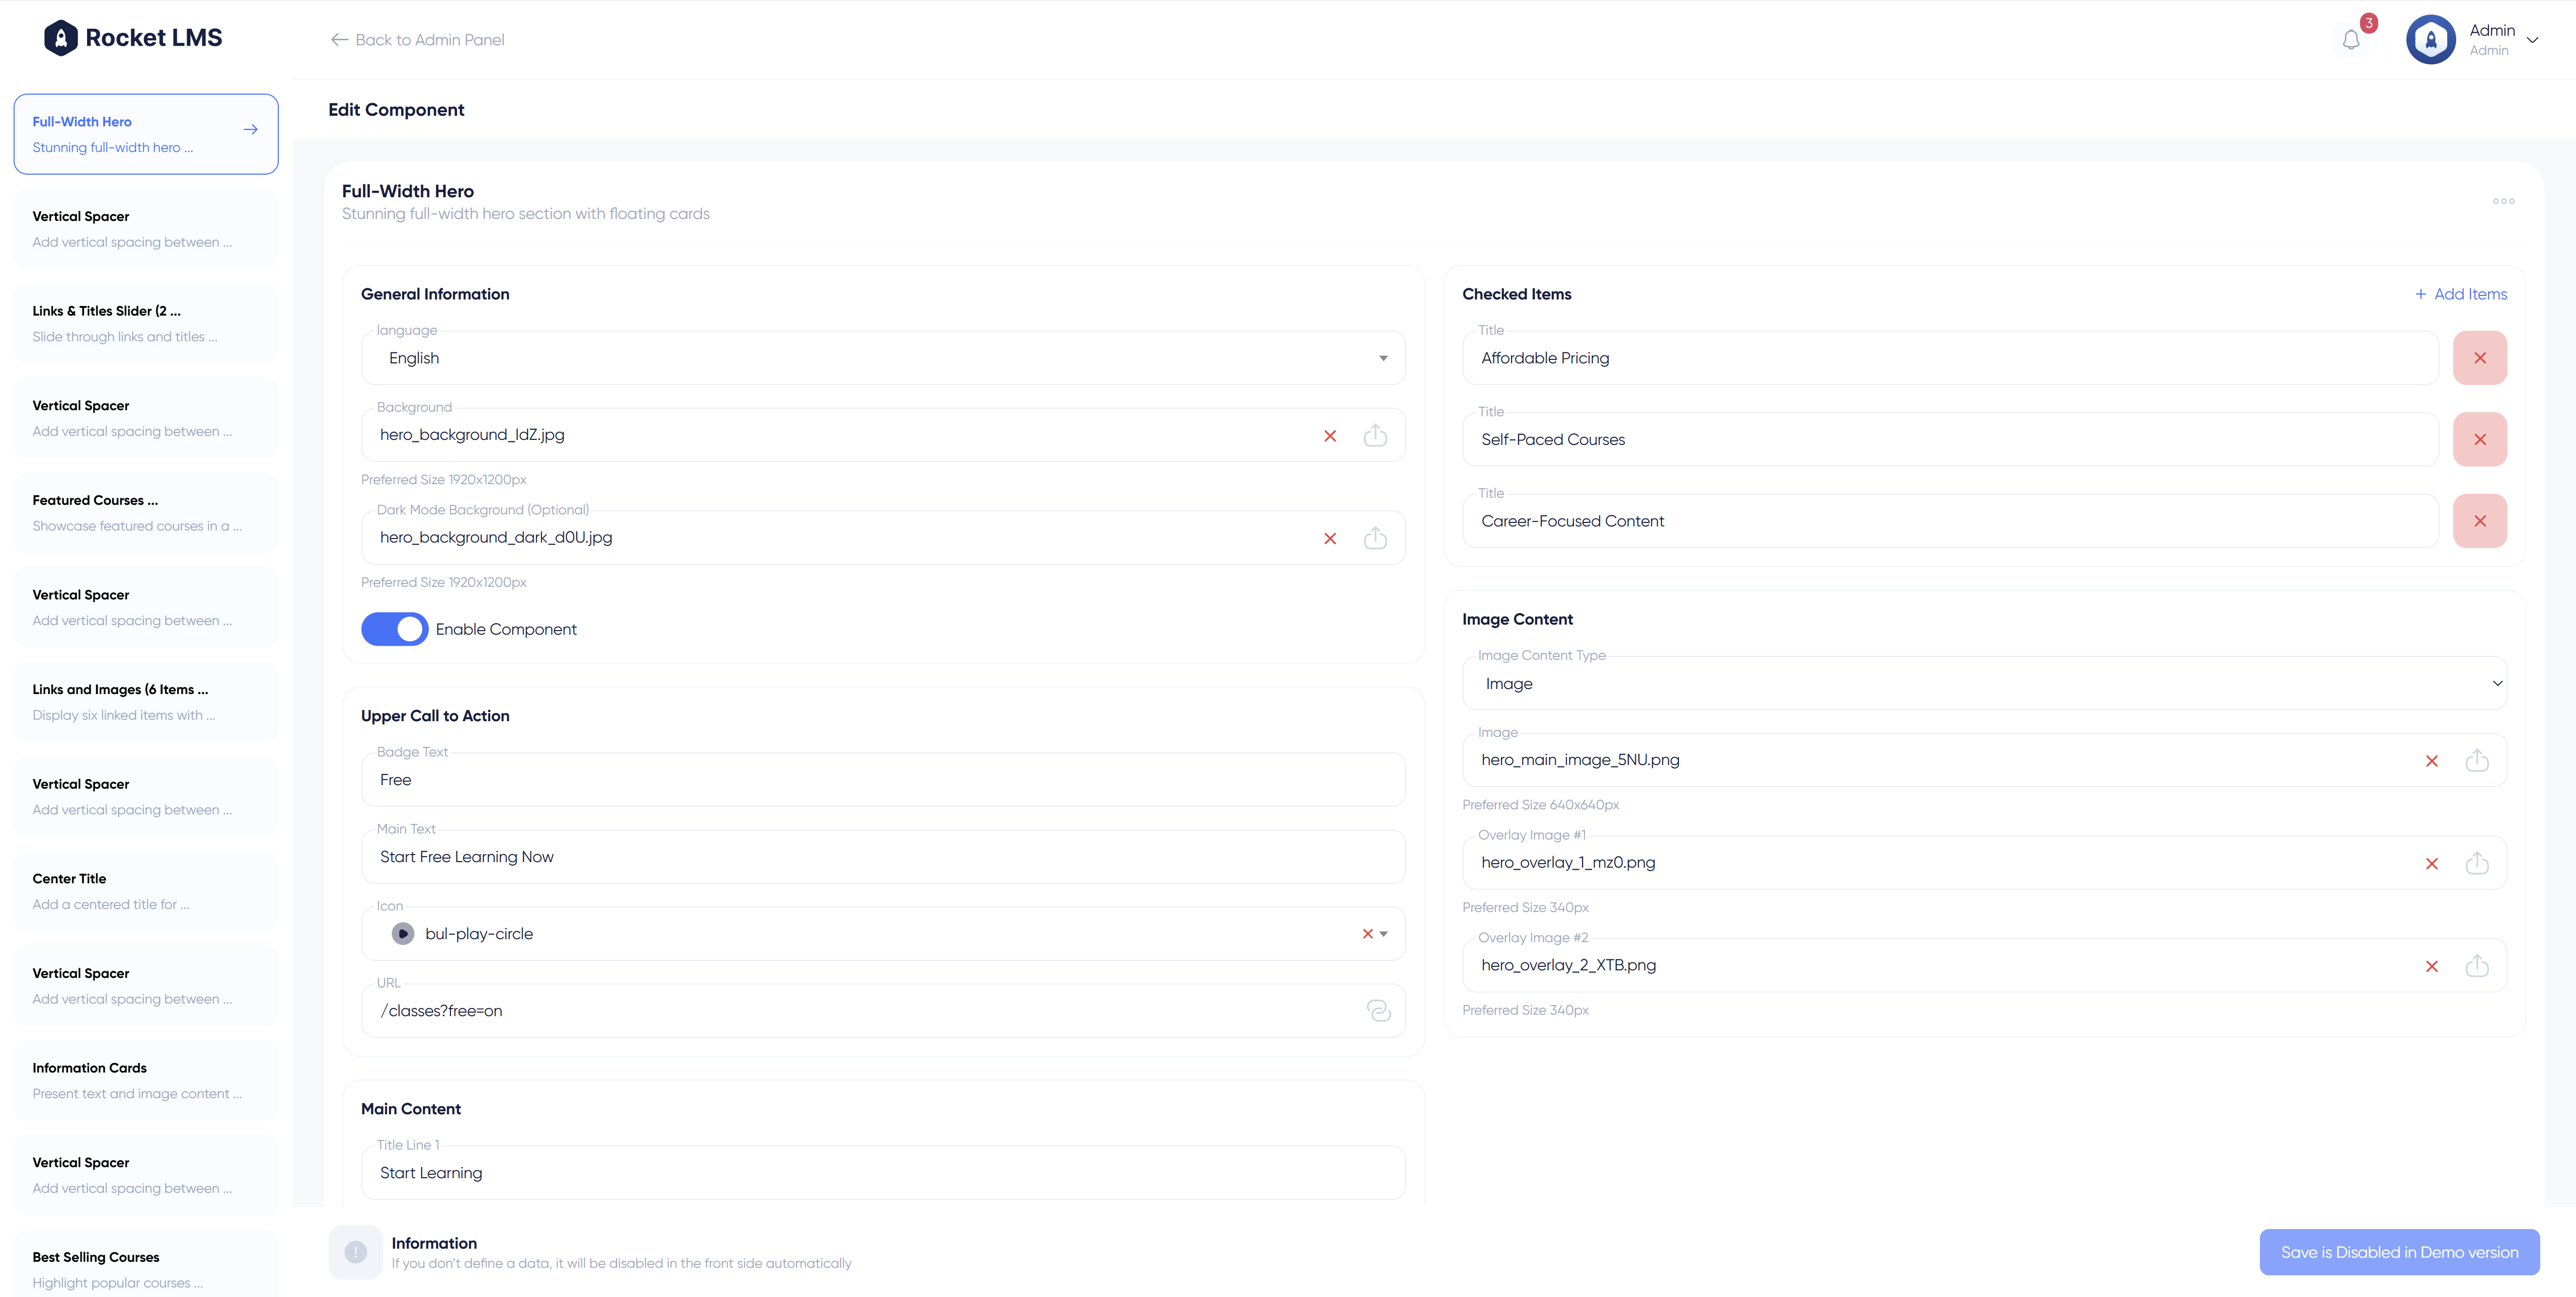Select Featured Courses in the sidebar
The height and width of the screenshot is (1297, 2576).
[145, 512]
